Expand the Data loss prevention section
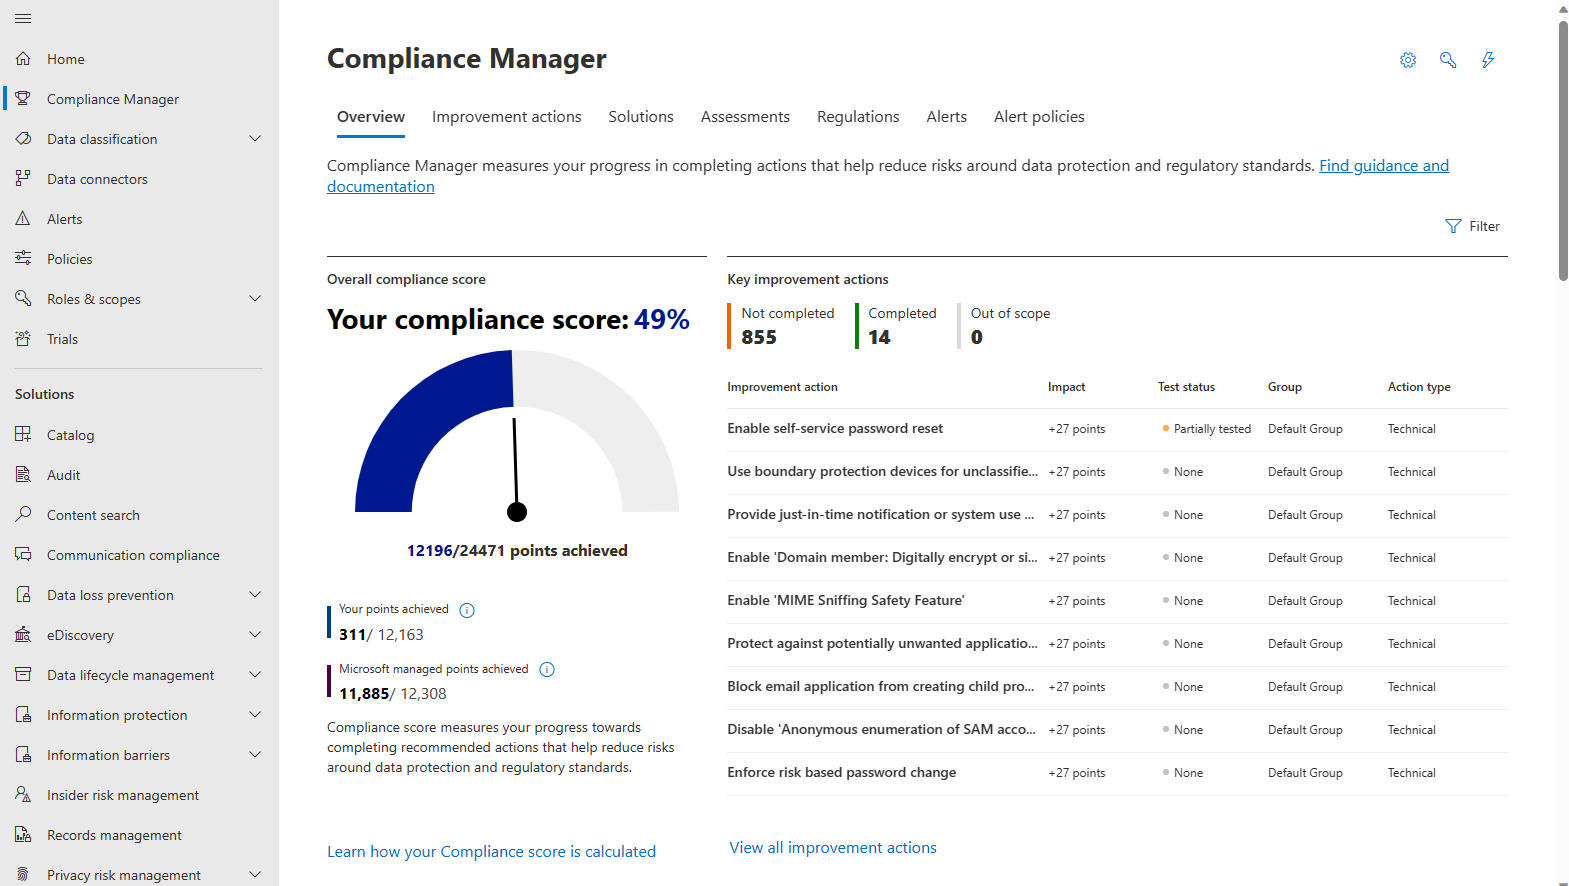Viewport: 1569px width, 886px height. pyautogui.click(x=255, y=594)
